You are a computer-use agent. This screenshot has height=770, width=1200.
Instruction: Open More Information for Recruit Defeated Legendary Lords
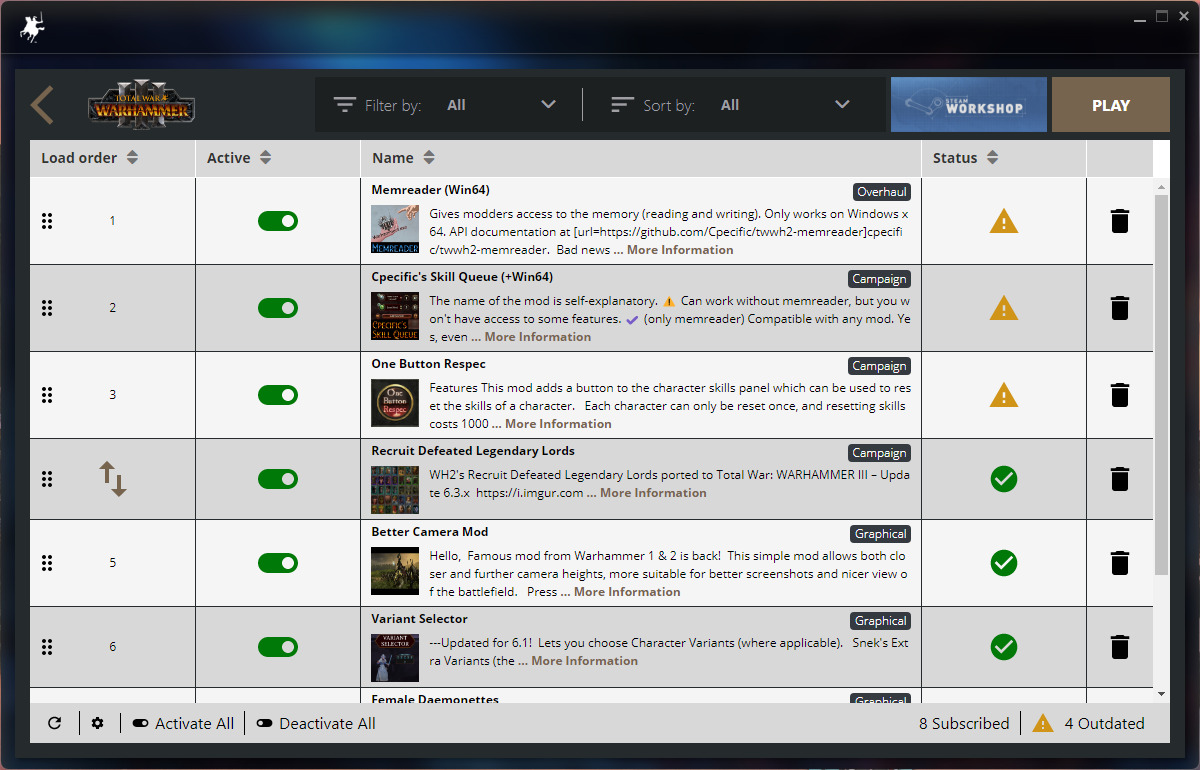[x=653, y=493]
